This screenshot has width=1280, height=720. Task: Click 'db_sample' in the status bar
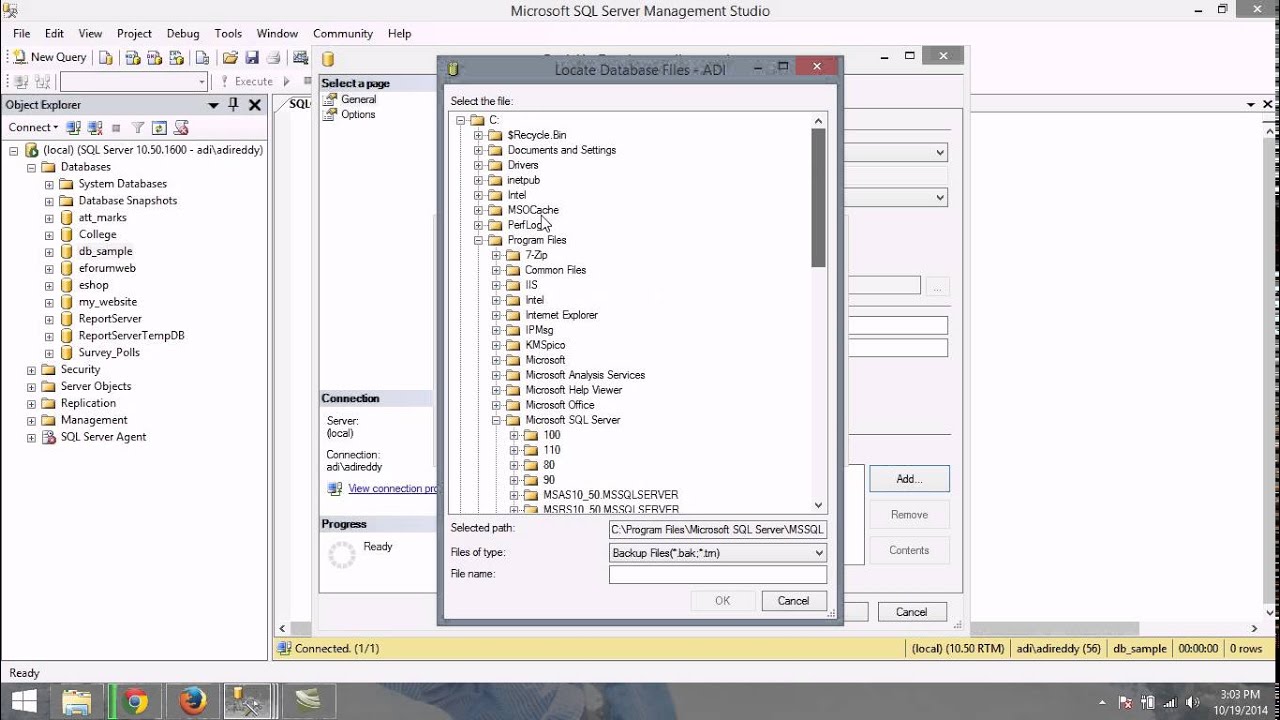[x=1140, y=649]
